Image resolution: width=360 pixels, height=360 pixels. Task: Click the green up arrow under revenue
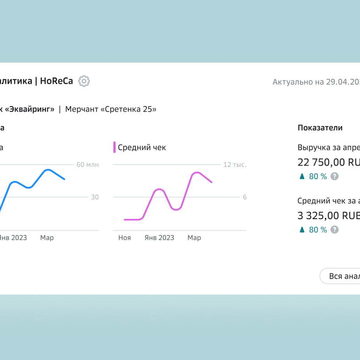pyautogui.click(x=302, y=176)
